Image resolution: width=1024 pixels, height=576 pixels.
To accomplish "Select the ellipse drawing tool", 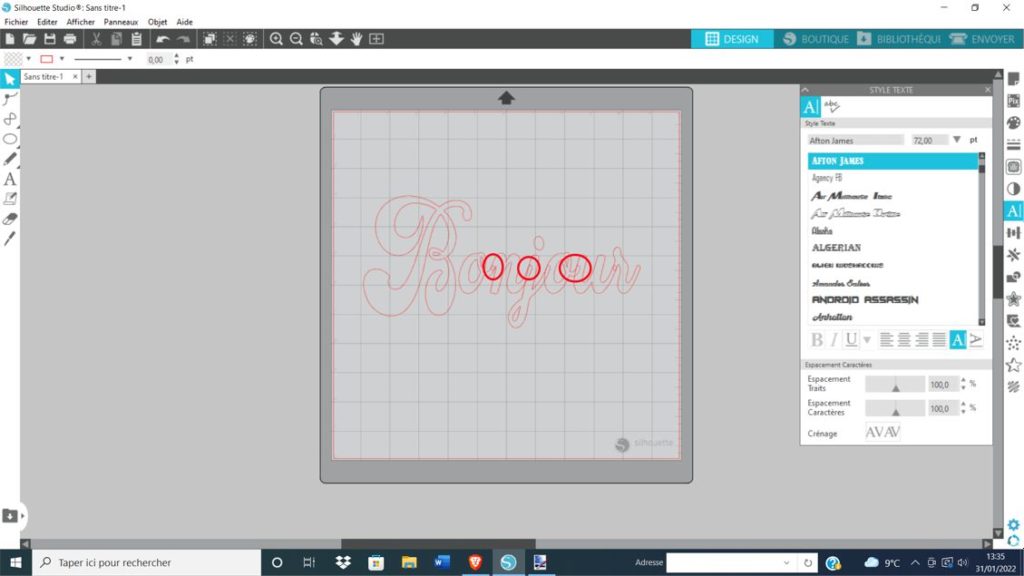I will click(x=10, y=139).
